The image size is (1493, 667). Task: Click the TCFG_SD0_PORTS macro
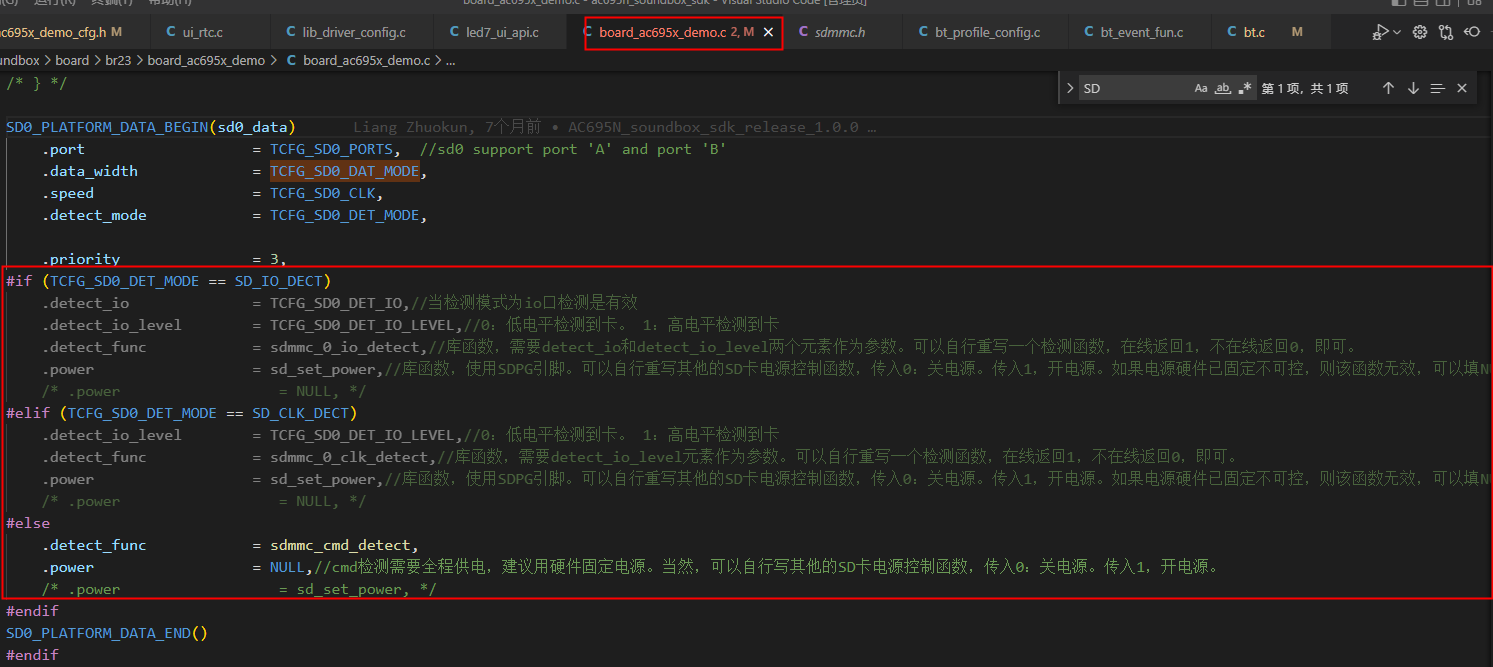click(x=333, y=149)
